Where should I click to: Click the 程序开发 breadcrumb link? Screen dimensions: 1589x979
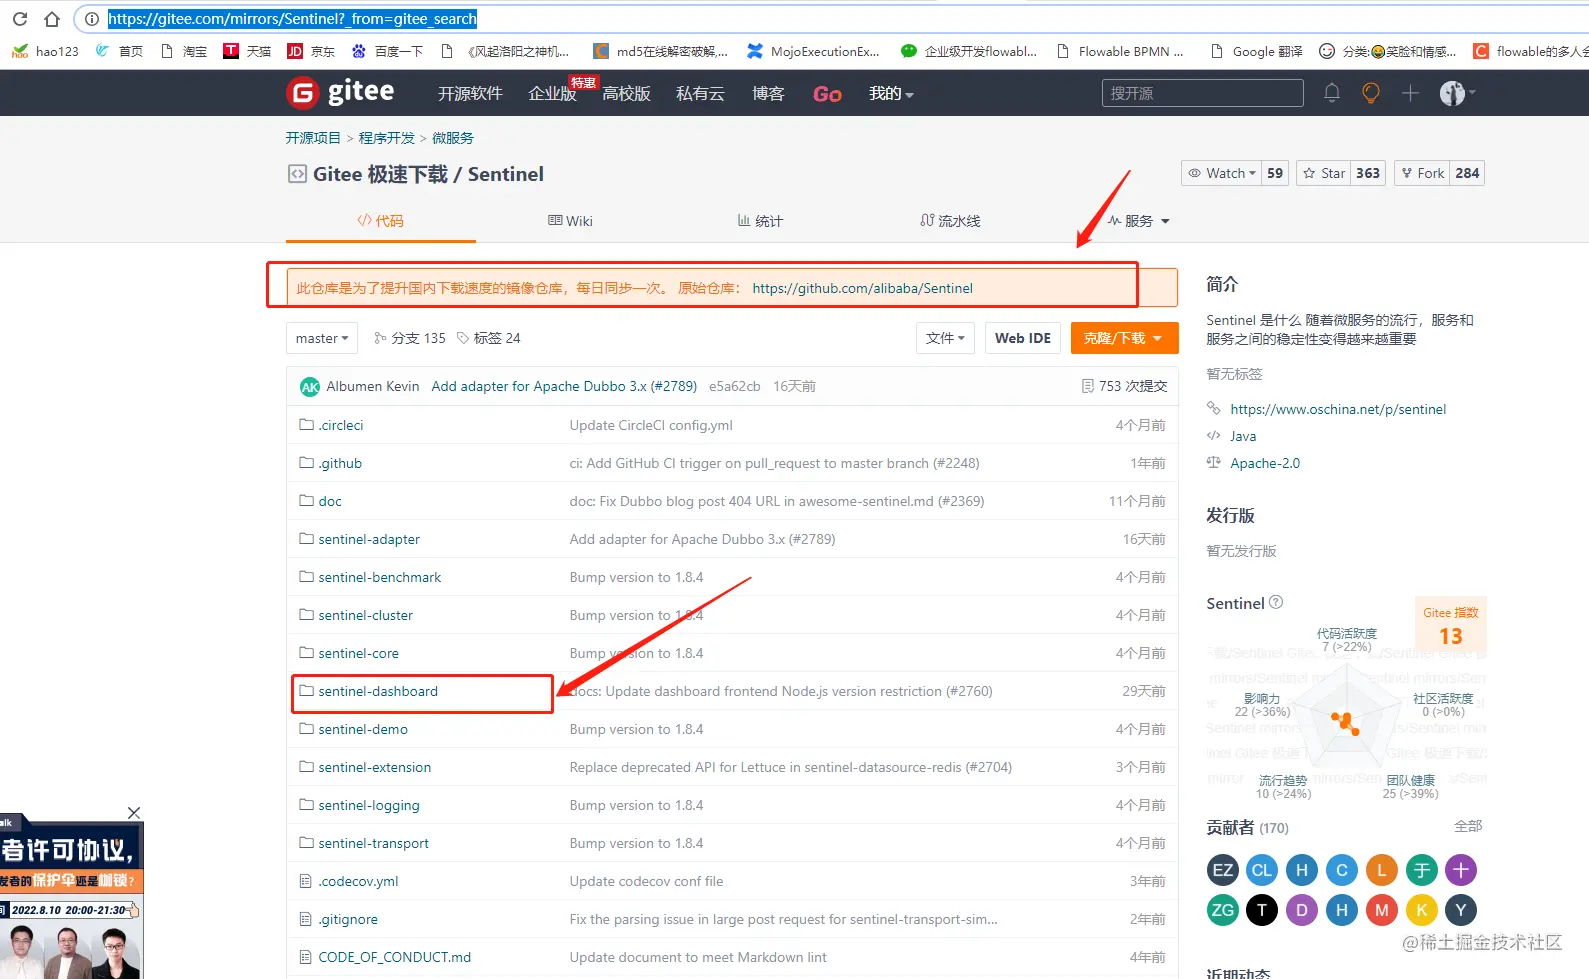click(387, 138)
